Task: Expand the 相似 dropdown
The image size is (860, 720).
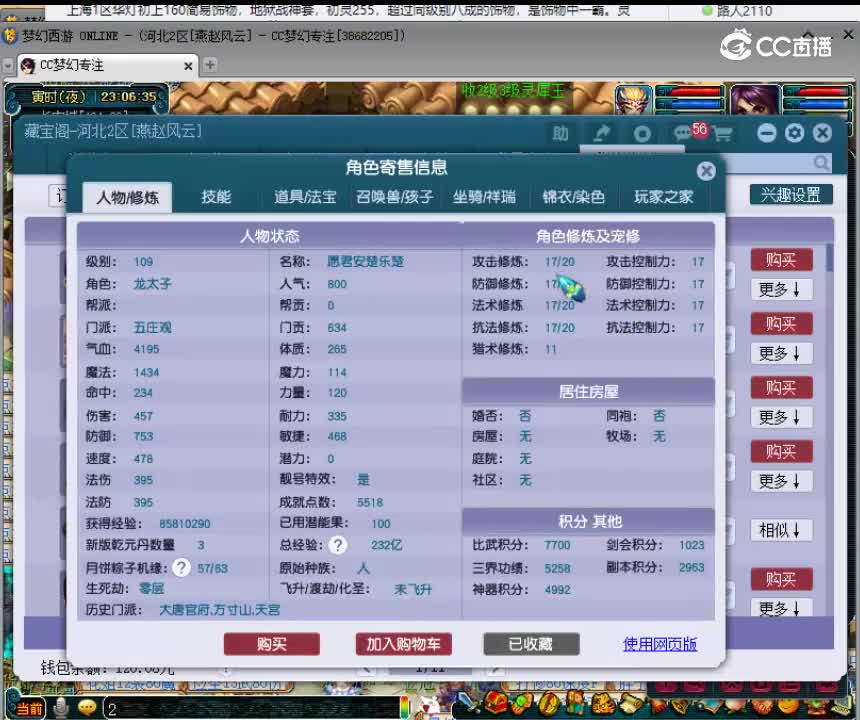Action: 781,530
